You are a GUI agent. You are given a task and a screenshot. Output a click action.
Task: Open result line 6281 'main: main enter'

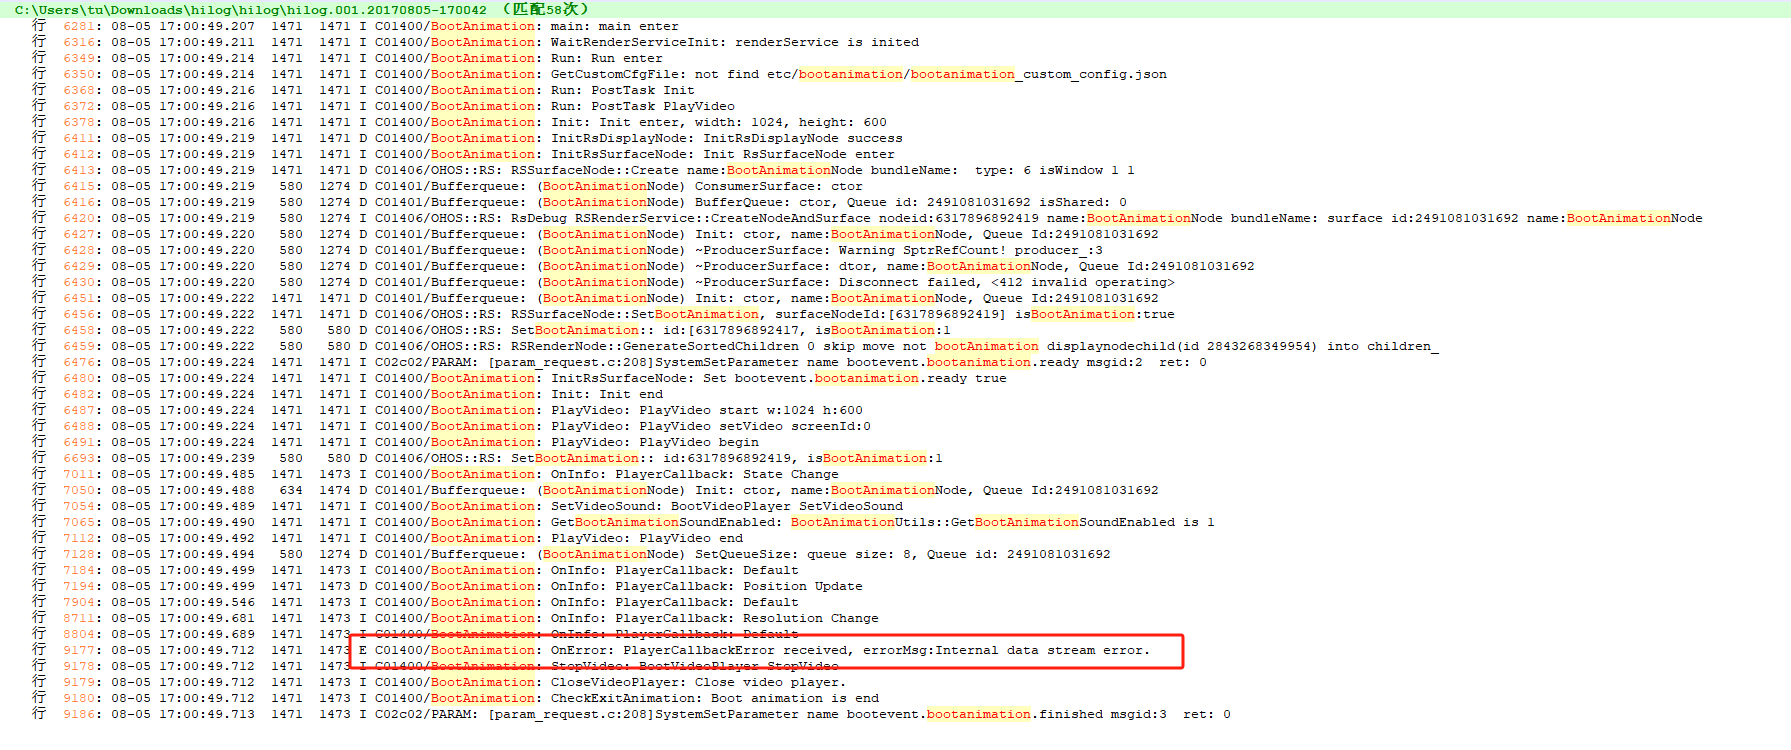355,26
